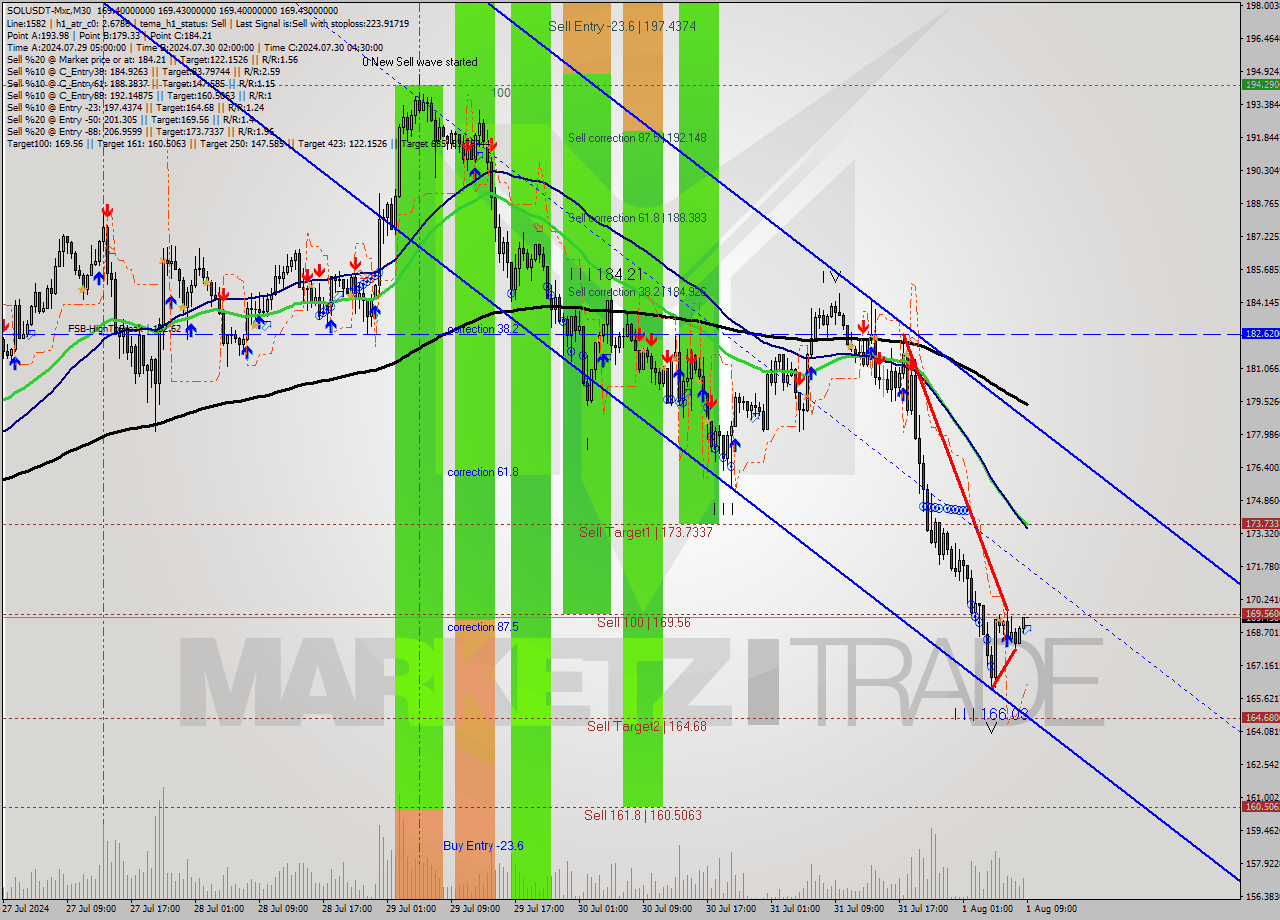Click the red 164.680 price tag
The image size is (1280, 920).
tap(1261, 717)
